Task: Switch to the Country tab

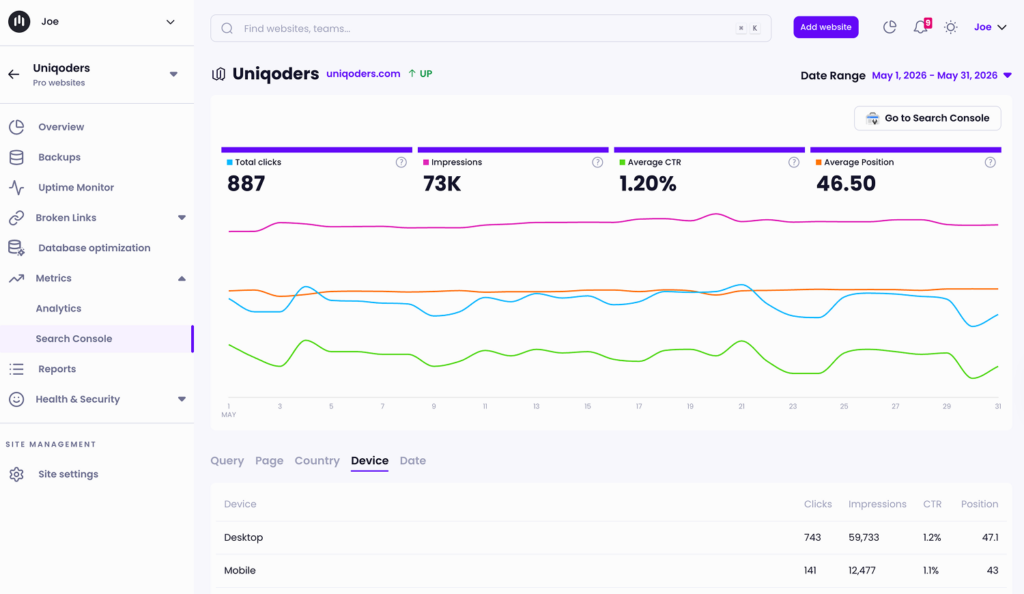Action: pos(317,461)
